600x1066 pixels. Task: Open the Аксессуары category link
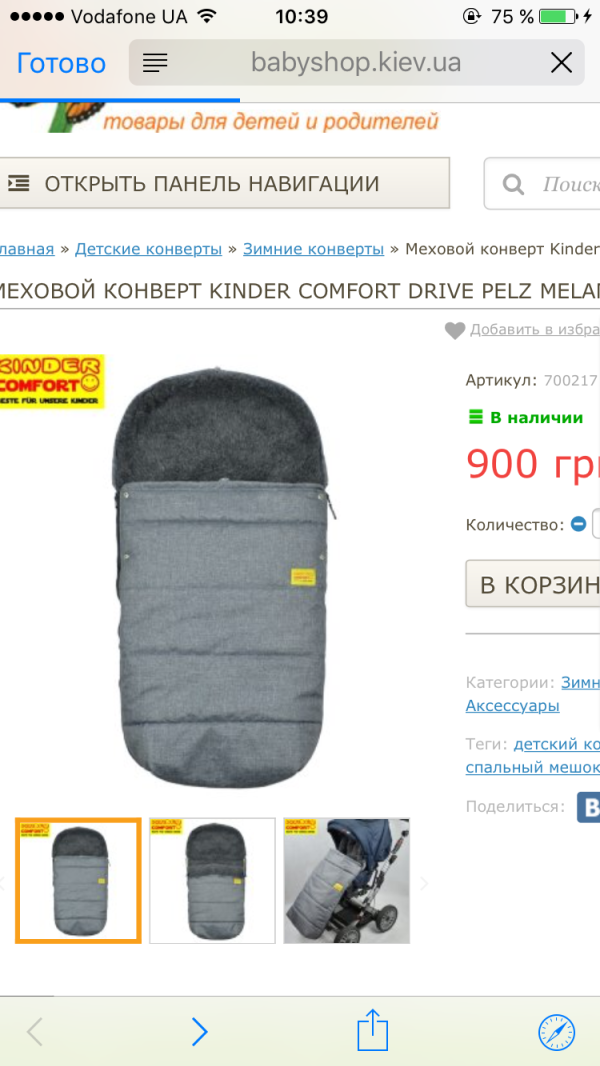tap(512, 706)
